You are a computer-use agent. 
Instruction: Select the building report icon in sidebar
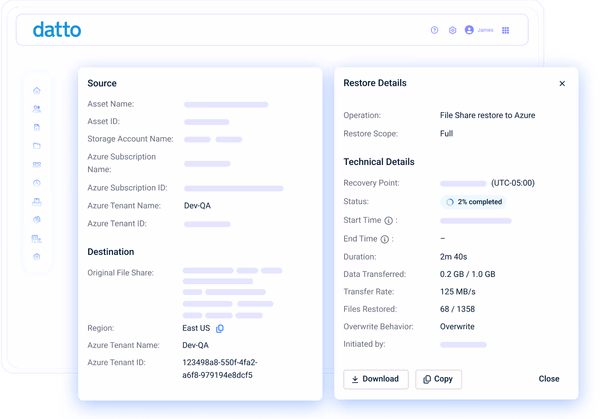tap(36, 239)
